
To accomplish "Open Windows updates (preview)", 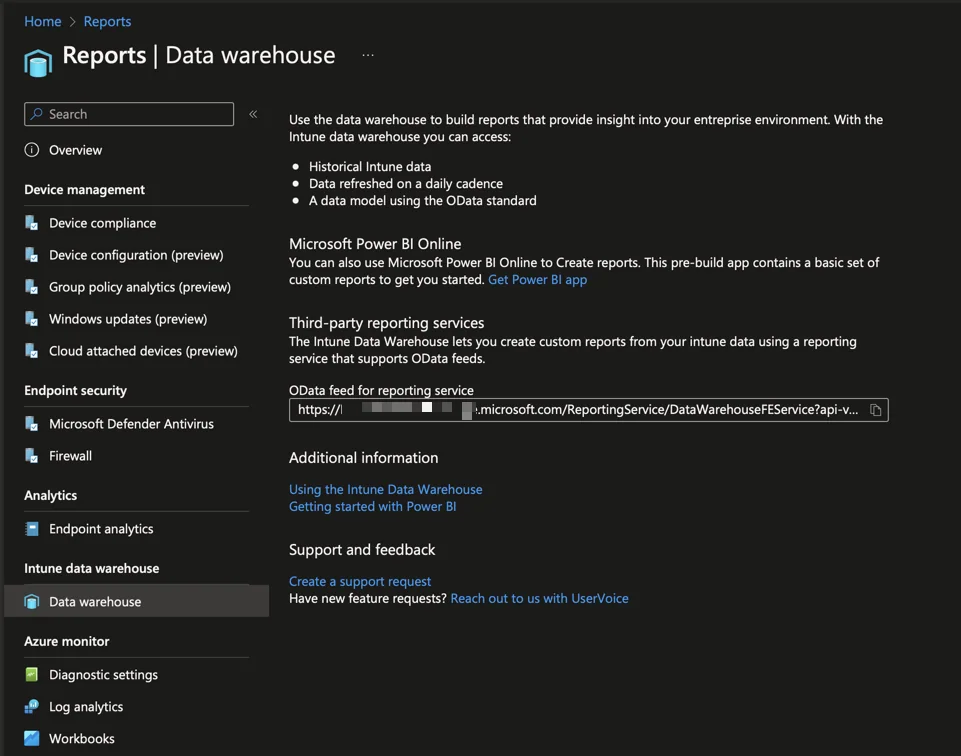I will (128, 319).
